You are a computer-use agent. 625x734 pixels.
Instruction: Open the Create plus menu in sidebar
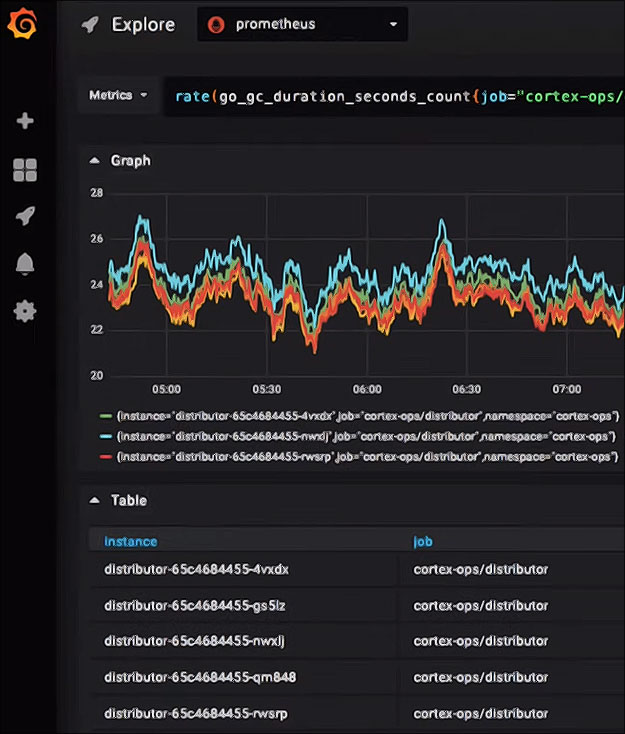pyautogui.click(x=25, y=121)
